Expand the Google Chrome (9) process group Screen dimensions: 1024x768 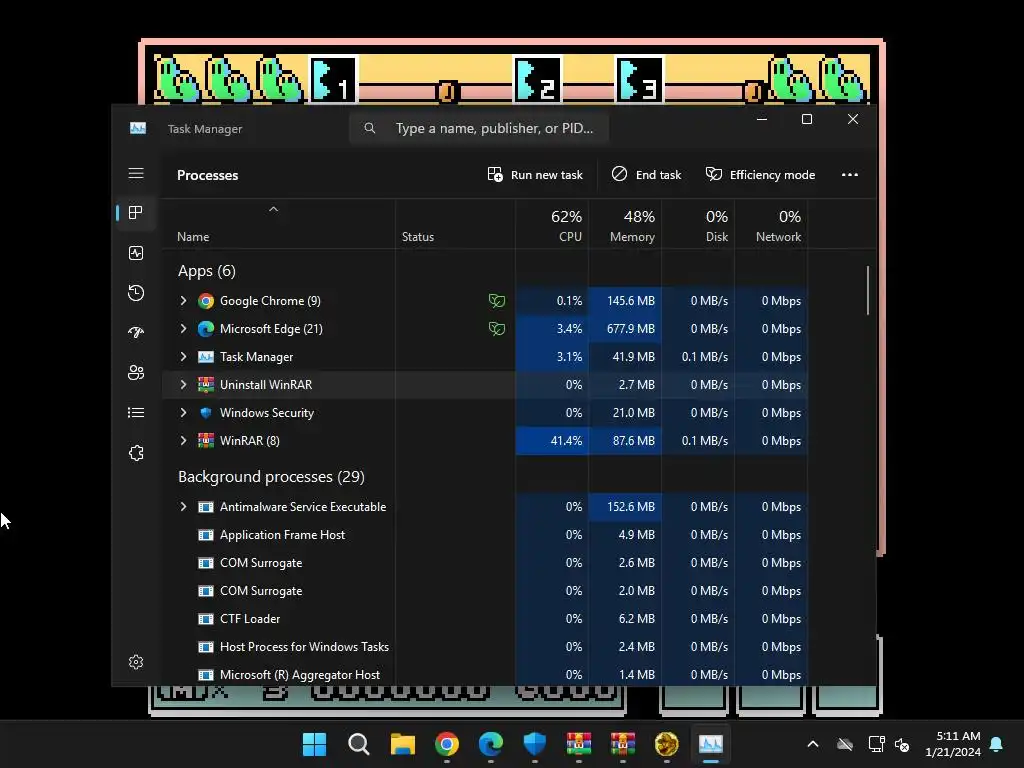tap(184, 300)
